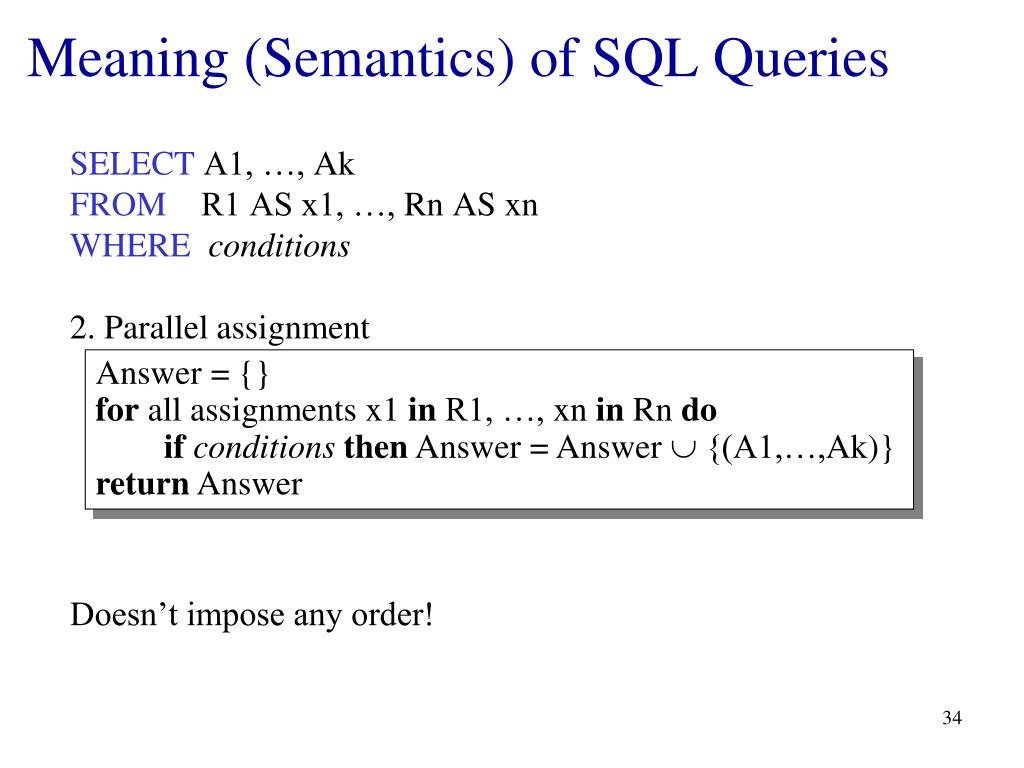Click the blue WHERE keyword

tap(130, 246)
